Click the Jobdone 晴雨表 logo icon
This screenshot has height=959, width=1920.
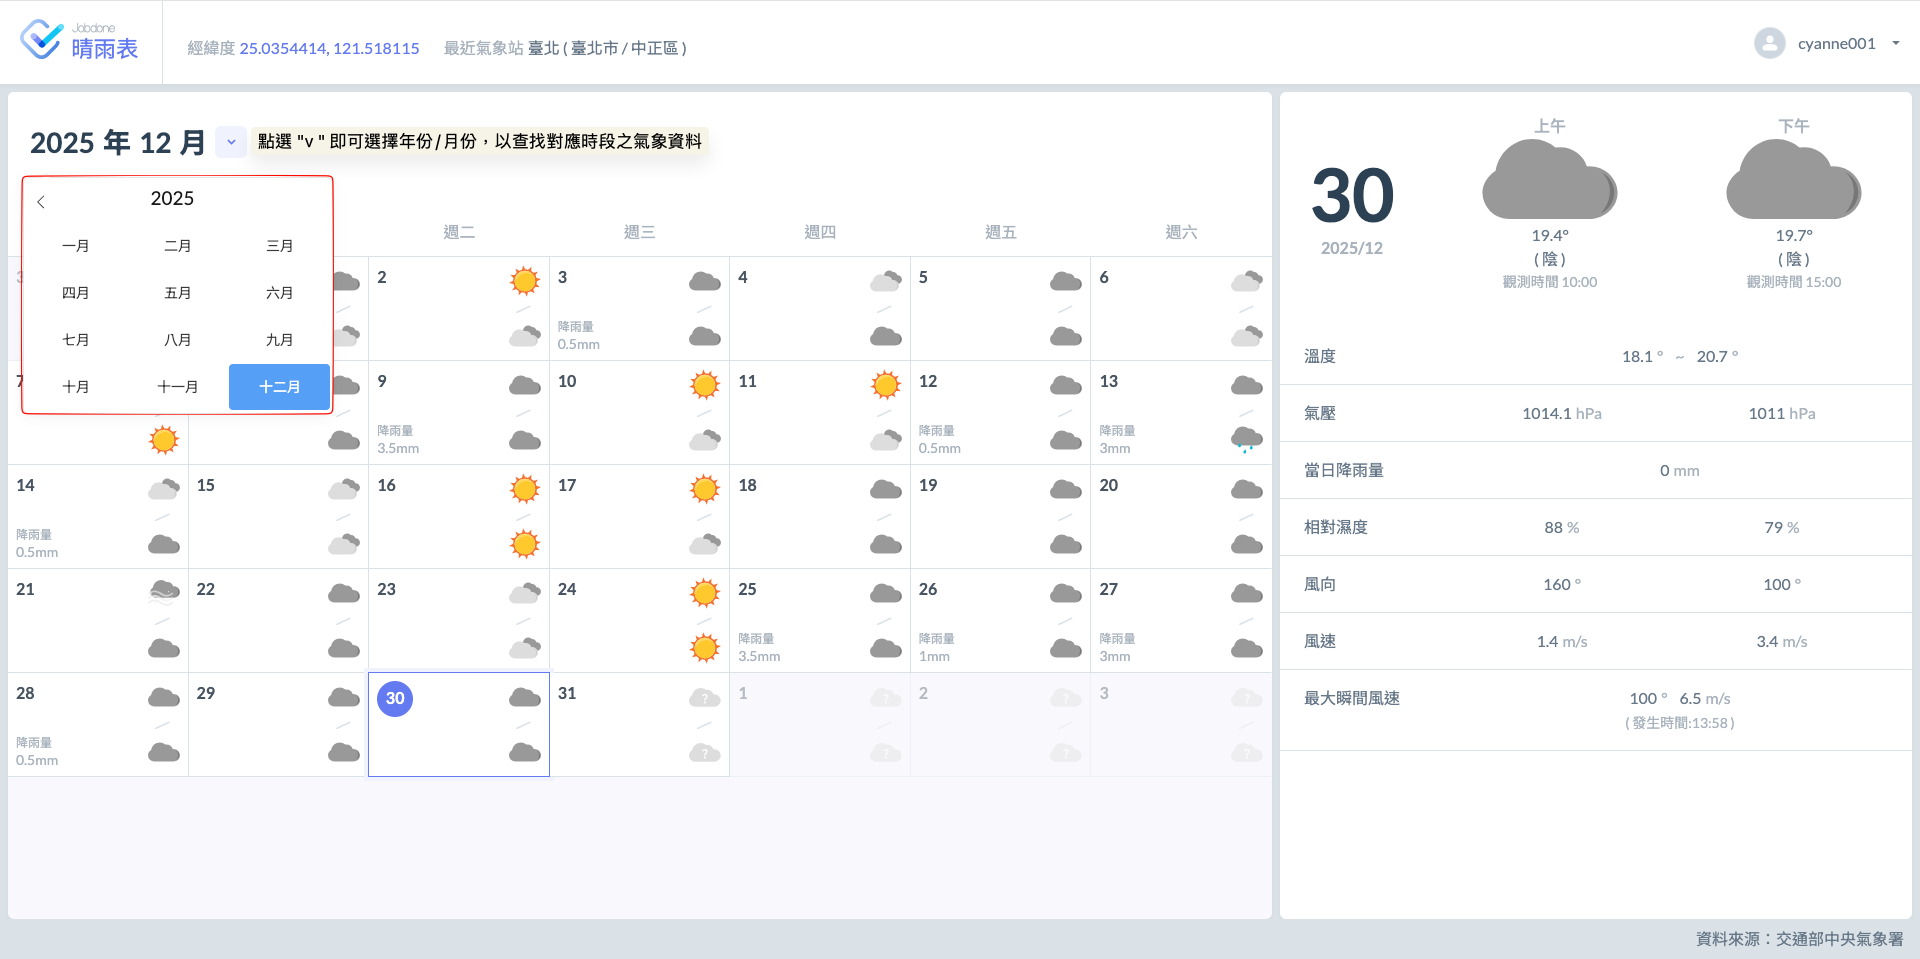click(x=42, y=40)
